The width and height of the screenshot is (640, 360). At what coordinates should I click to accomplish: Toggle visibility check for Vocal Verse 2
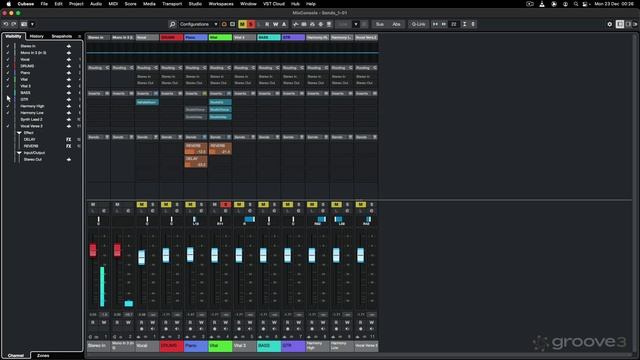point(7,126)
